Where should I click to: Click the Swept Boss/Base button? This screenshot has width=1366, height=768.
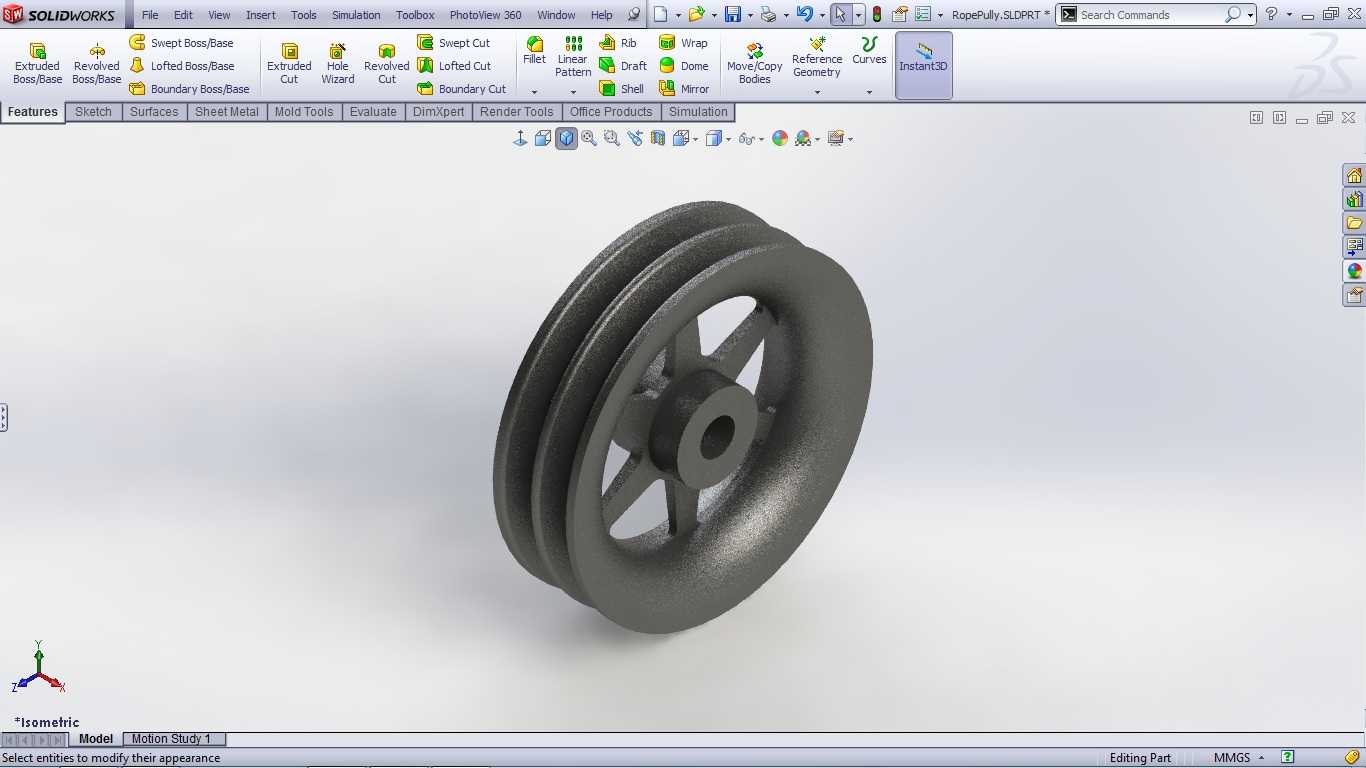[181, 43]
